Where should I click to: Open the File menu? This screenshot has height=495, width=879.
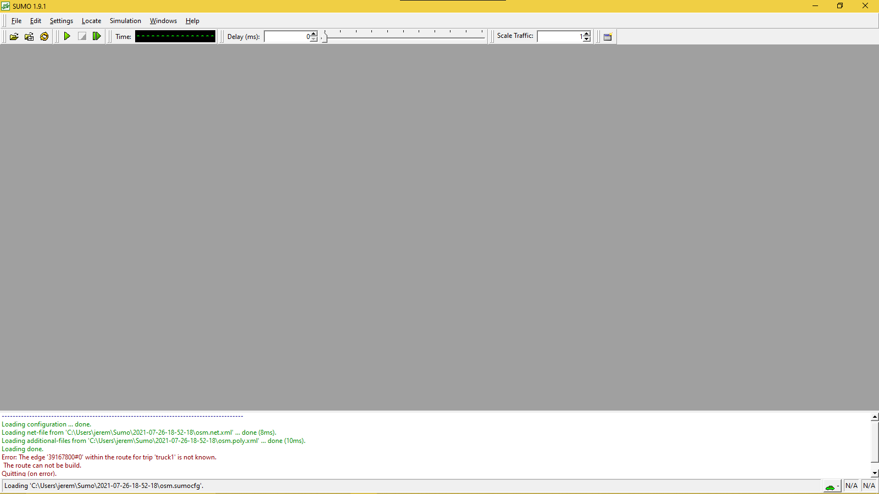click(x=16, y=21)
